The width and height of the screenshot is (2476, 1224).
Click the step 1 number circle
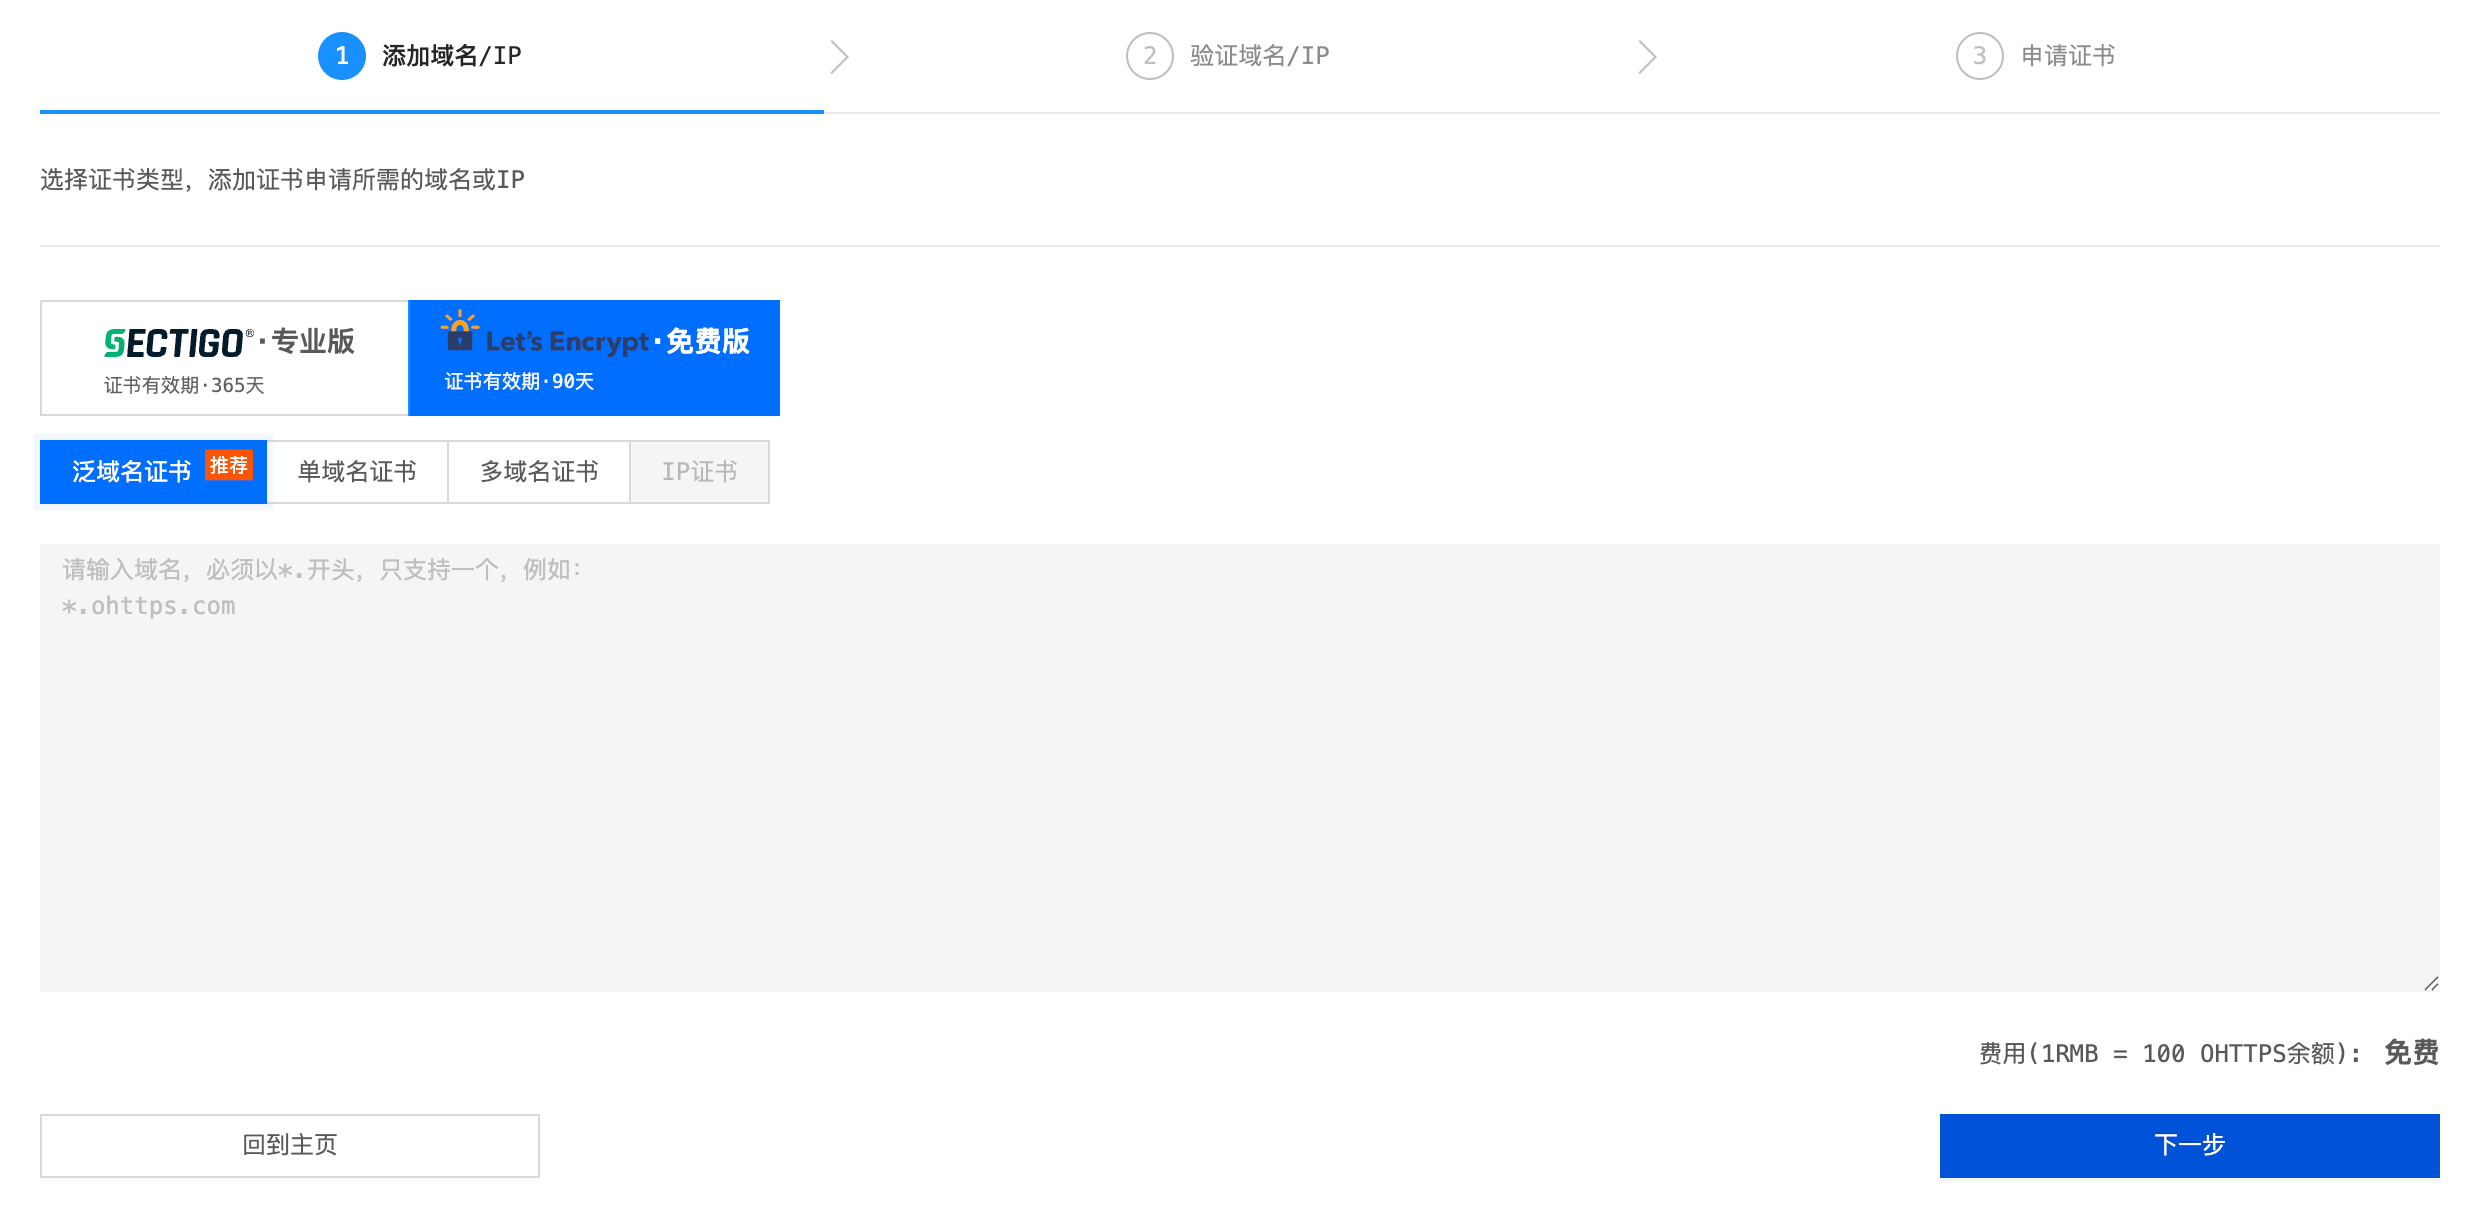pos(341,56)
